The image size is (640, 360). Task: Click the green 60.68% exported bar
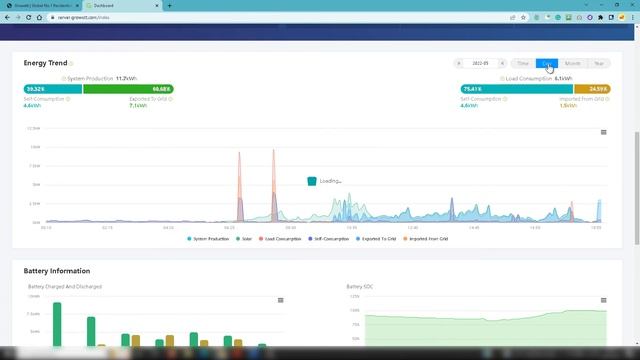(x=129, y=89)
